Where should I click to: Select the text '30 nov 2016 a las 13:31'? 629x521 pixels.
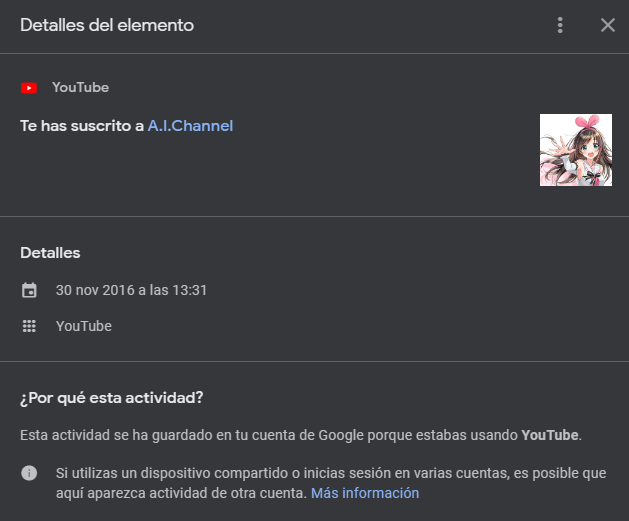(131, 290)
